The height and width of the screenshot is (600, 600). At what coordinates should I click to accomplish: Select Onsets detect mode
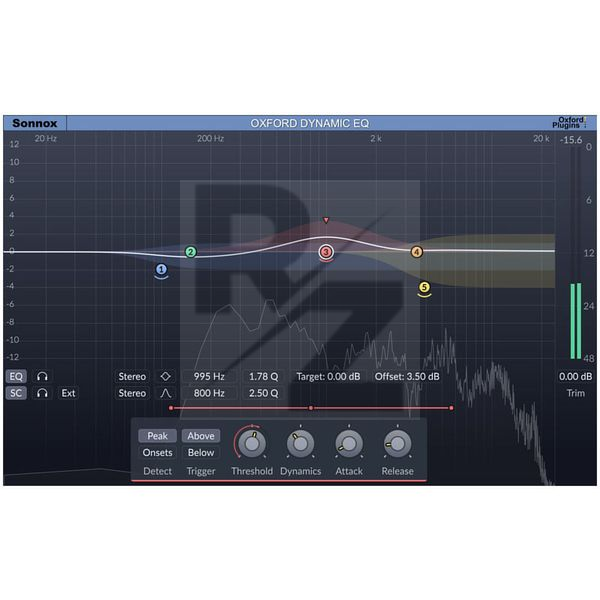pyautogui.click(x=157, y=453)
